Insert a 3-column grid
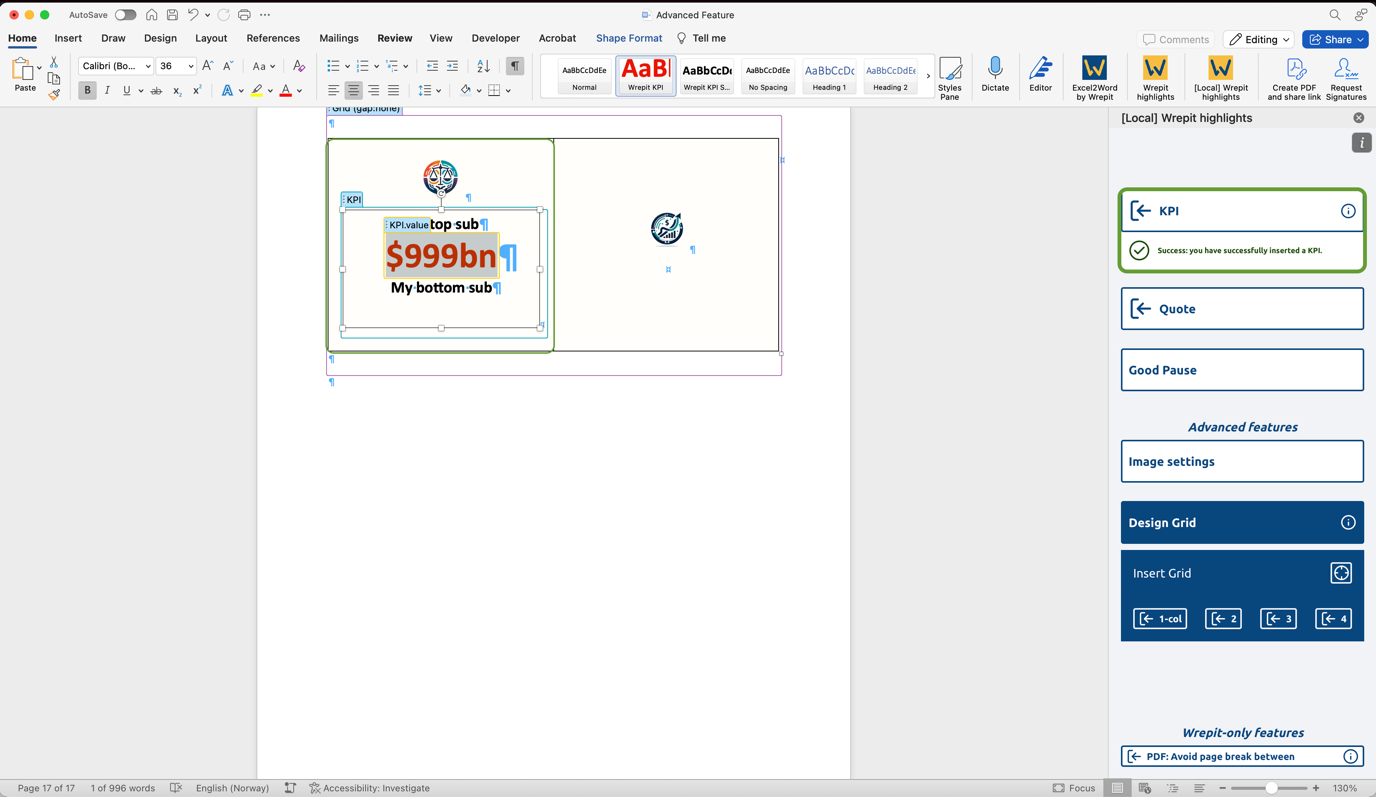 click(1278, 619)
